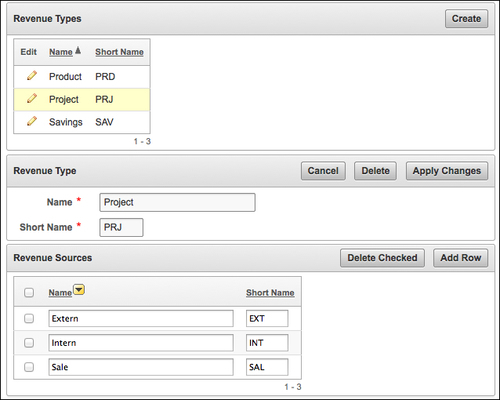The height and width of the screenshot is (400, 500).
Task: Click the pencil edit icon for Product
Action: [x=32, y=76]
